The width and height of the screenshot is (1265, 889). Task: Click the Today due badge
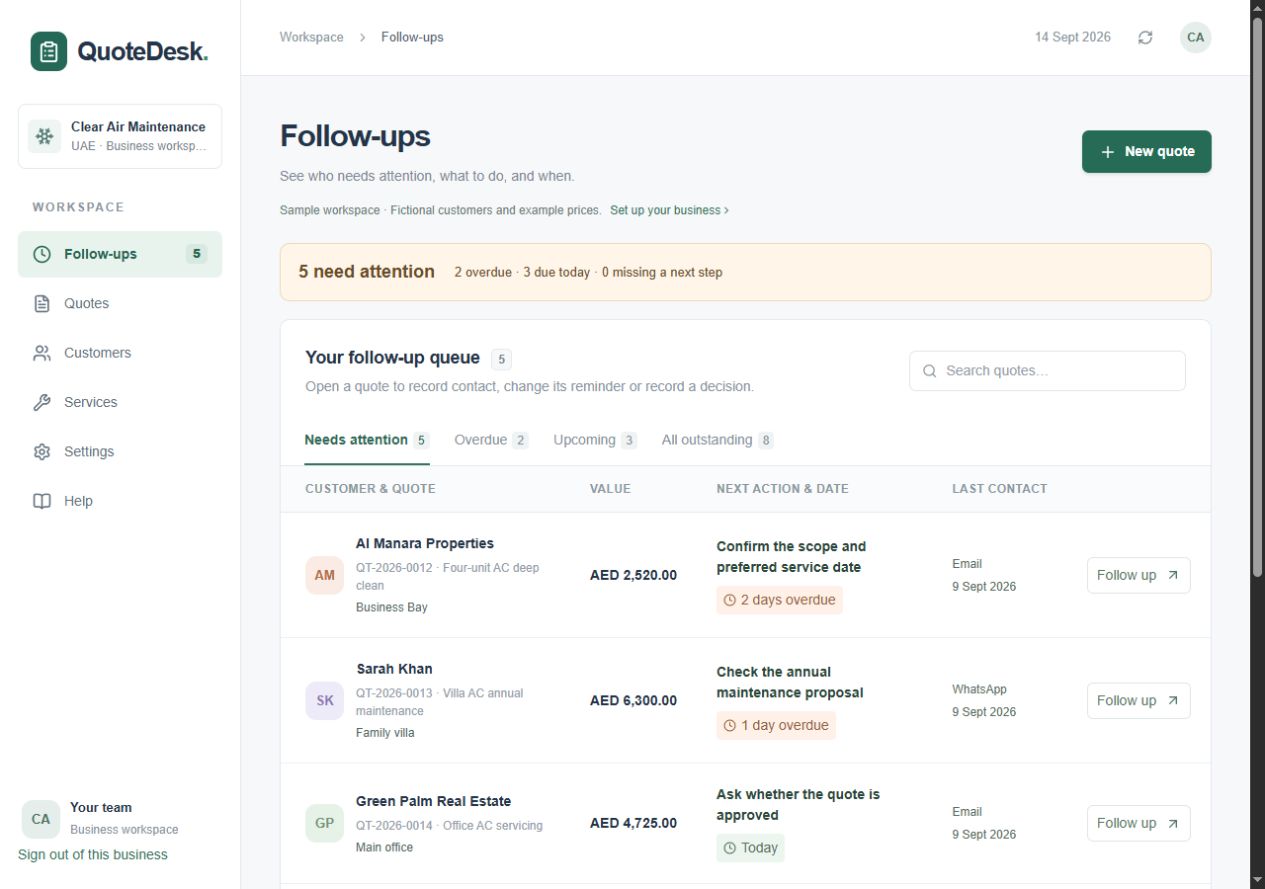click(x=750, y=848)
